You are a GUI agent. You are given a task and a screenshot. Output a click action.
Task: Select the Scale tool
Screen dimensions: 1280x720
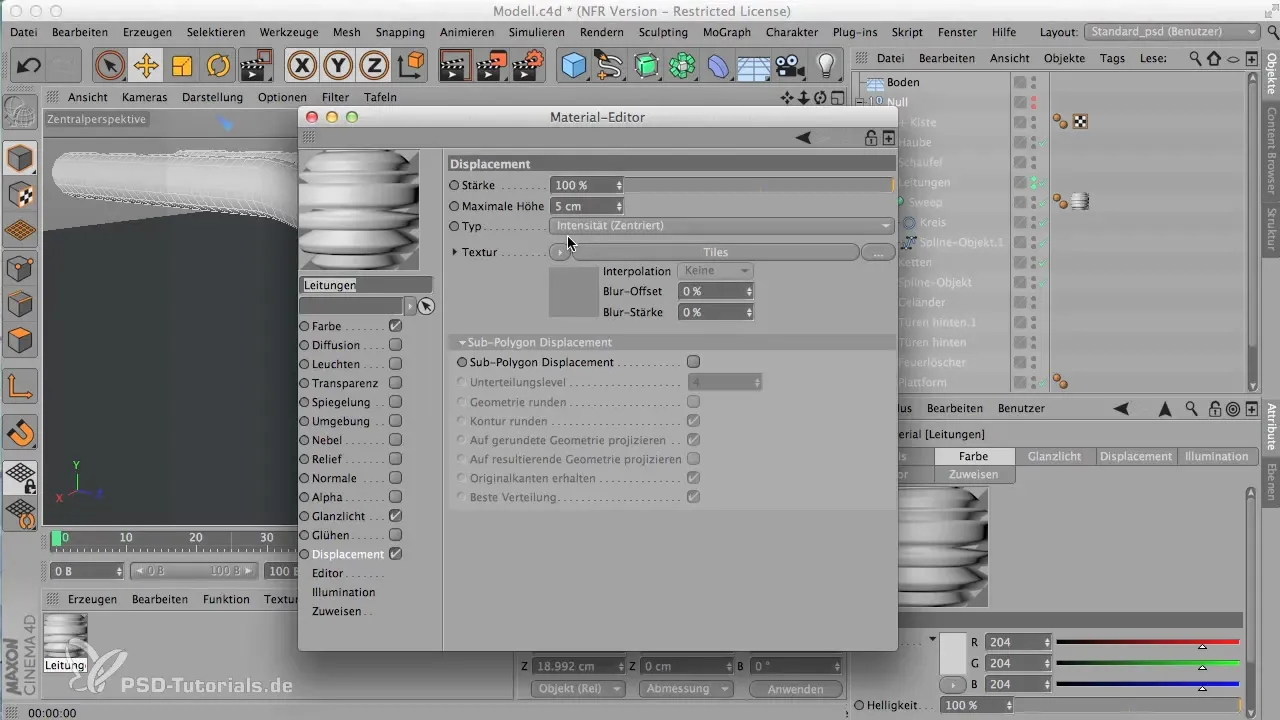tap(182, 66)
